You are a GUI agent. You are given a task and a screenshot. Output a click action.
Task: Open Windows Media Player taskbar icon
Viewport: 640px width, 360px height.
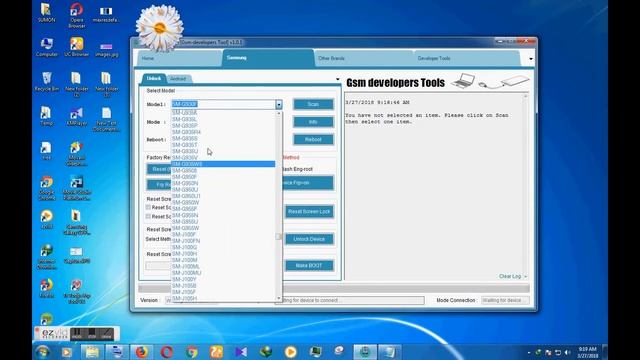[x=67, y=352]
